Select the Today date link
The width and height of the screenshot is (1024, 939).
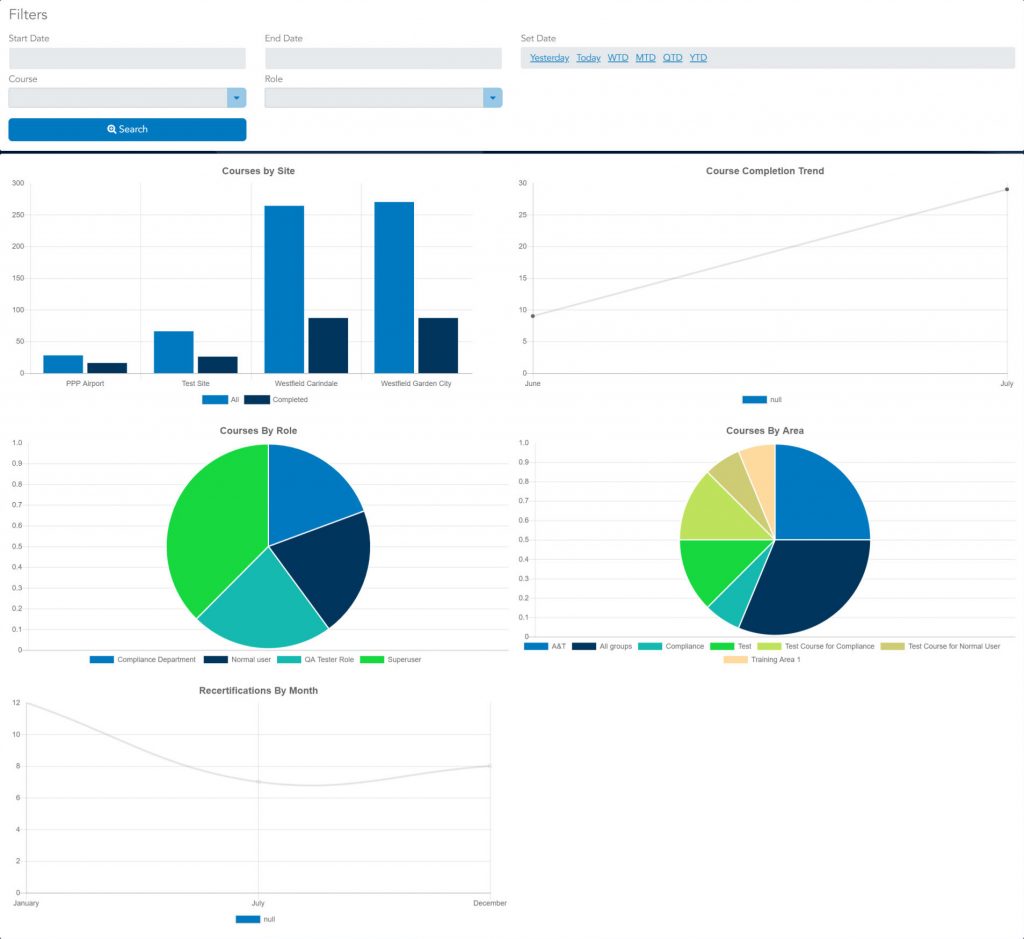(x=588, y=58)
